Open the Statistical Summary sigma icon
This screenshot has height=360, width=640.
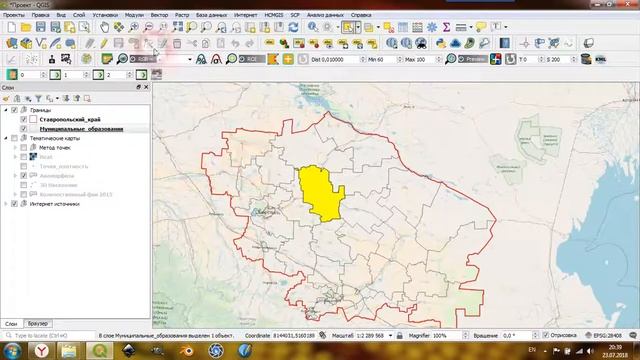446,27
